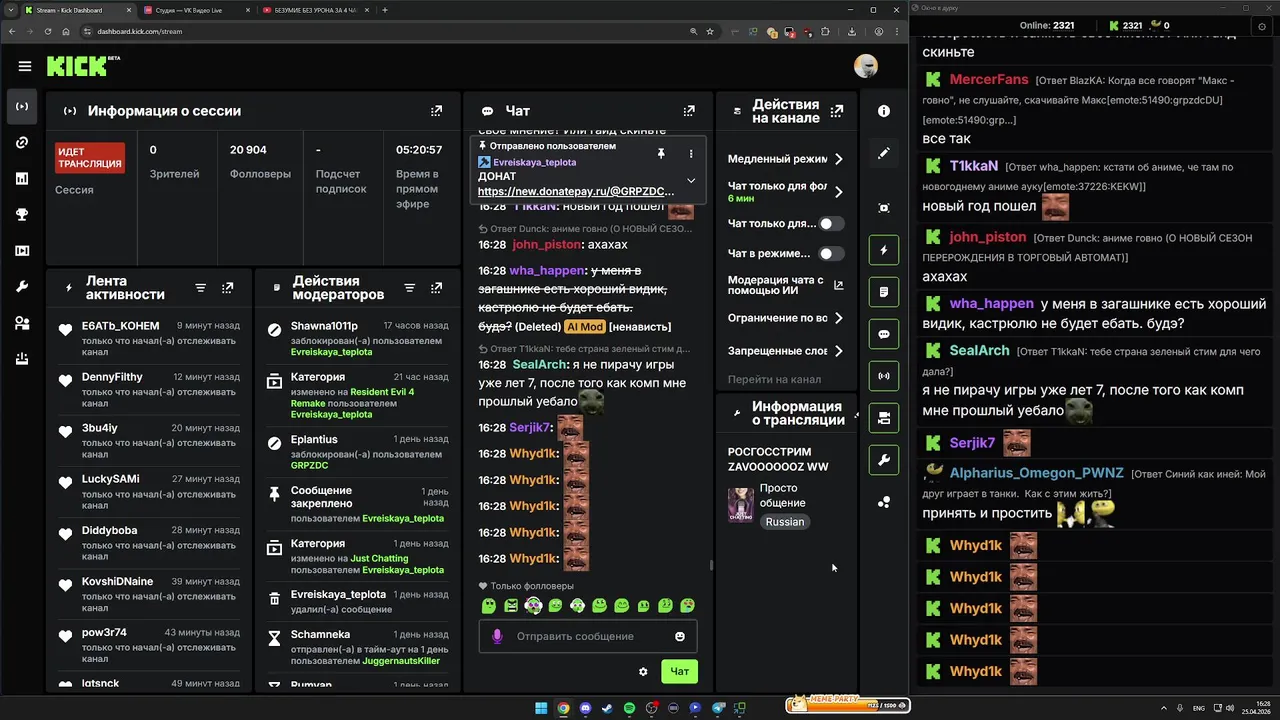Pop out the Chat panel
The height and width of the screenshot is (720, 1280).
point(688,111)
